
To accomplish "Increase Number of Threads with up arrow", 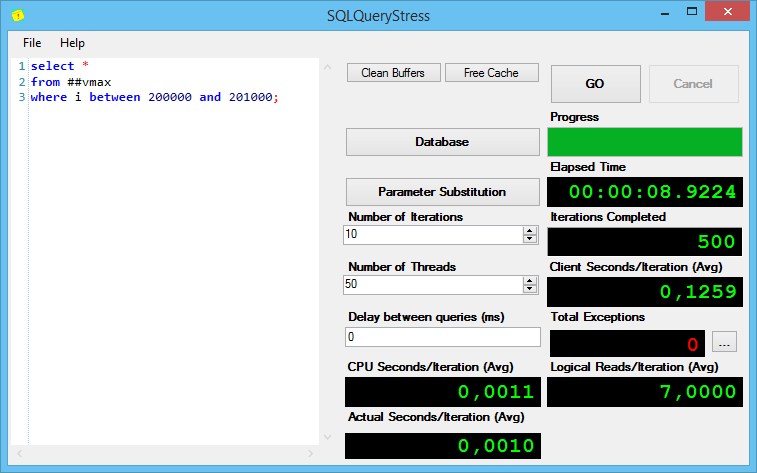I will tap(530, 281).
